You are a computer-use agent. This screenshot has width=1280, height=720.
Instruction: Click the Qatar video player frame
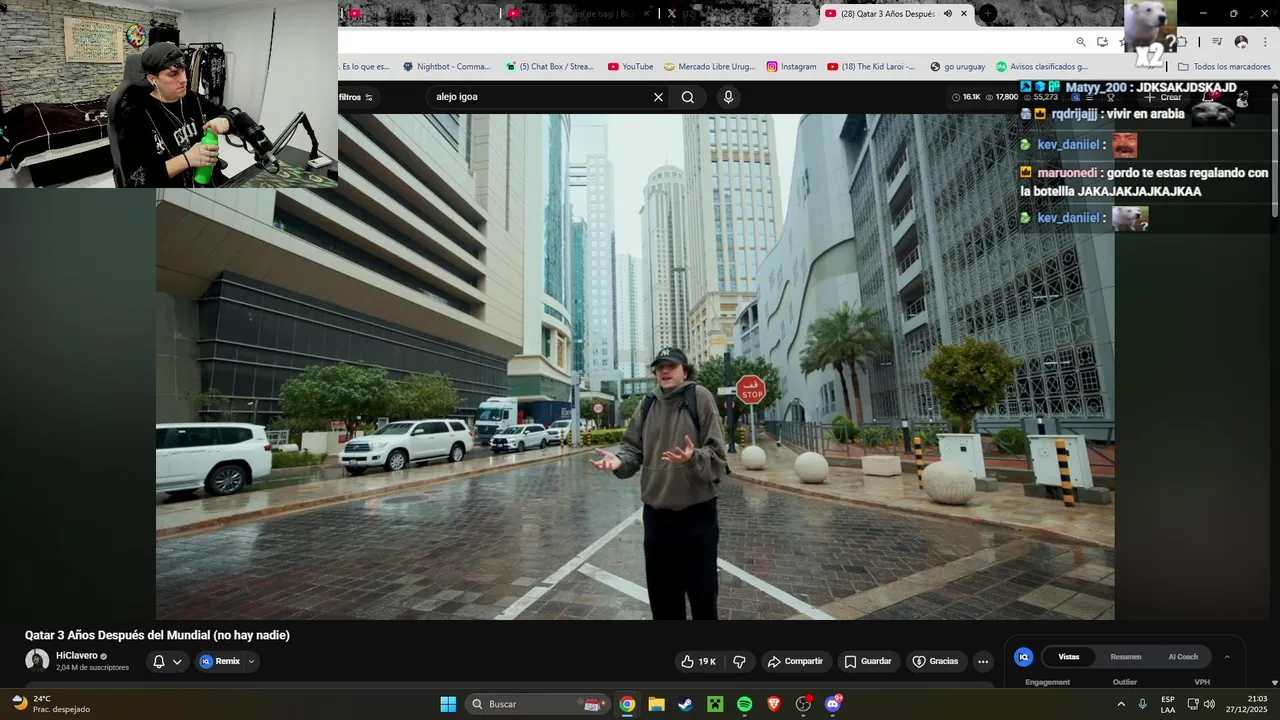tap(635, 366)
